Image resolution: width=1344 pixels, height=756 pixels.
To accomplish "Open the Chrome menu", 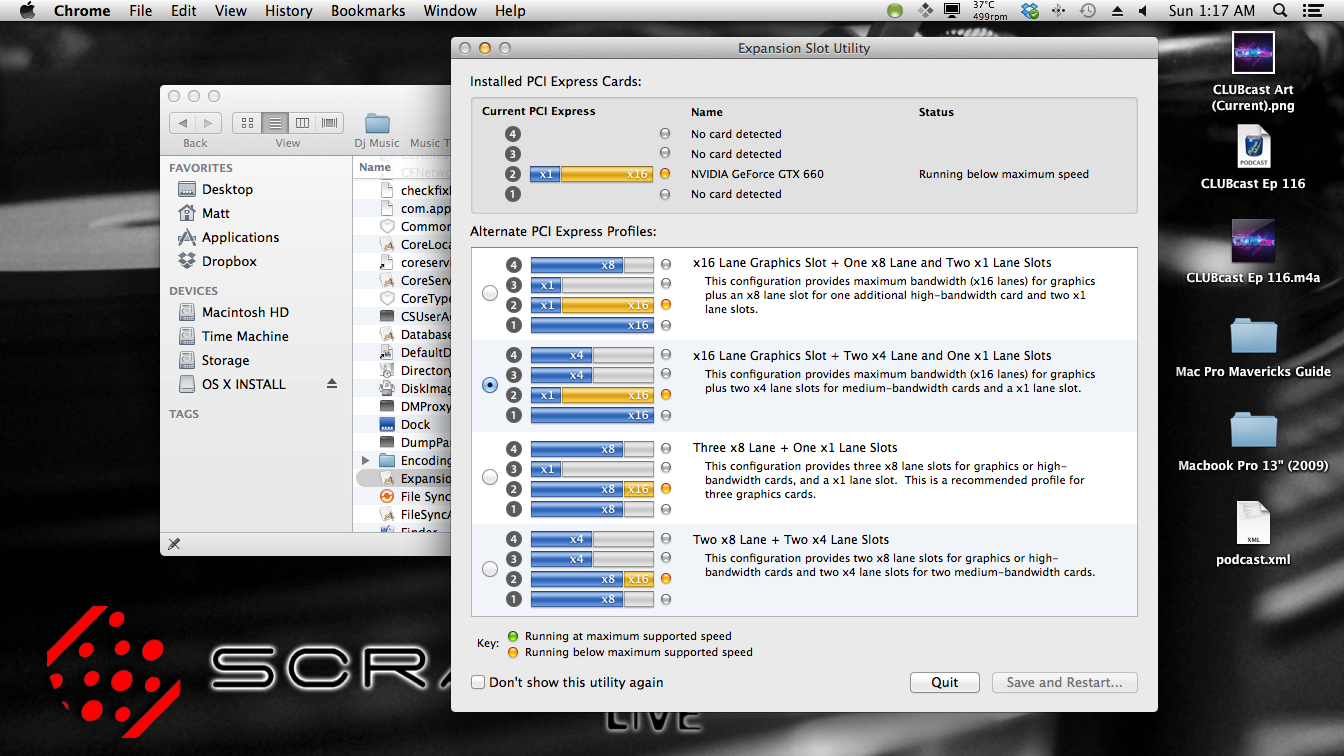I will click(x=82, y=11).
